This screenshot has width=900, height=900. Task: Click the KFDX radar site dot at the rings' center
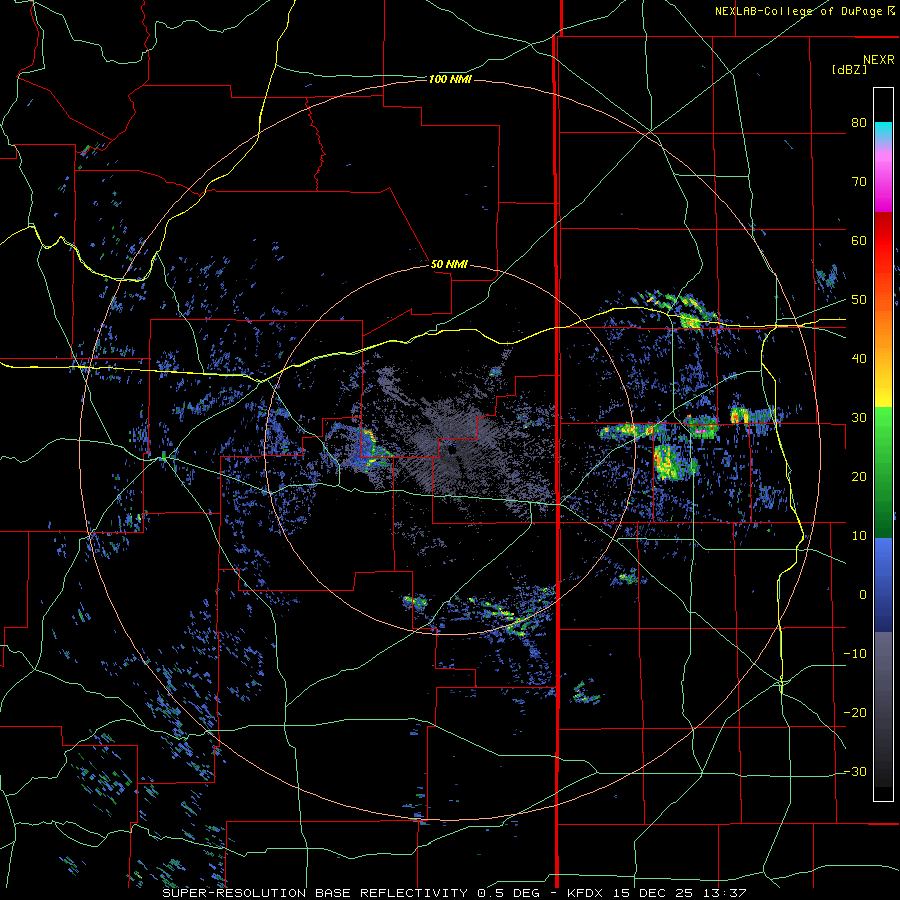pyautogui.click(x=452, y=451)
